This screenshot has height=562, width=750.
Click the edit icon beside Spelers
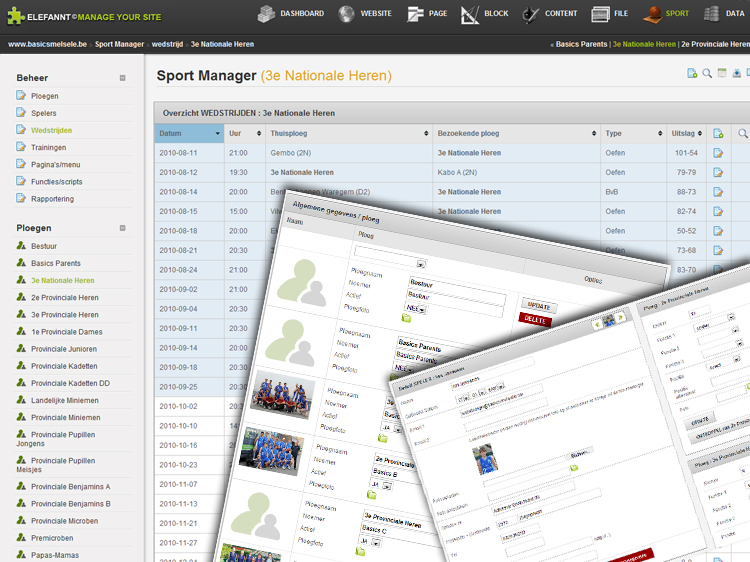point(21,112)
